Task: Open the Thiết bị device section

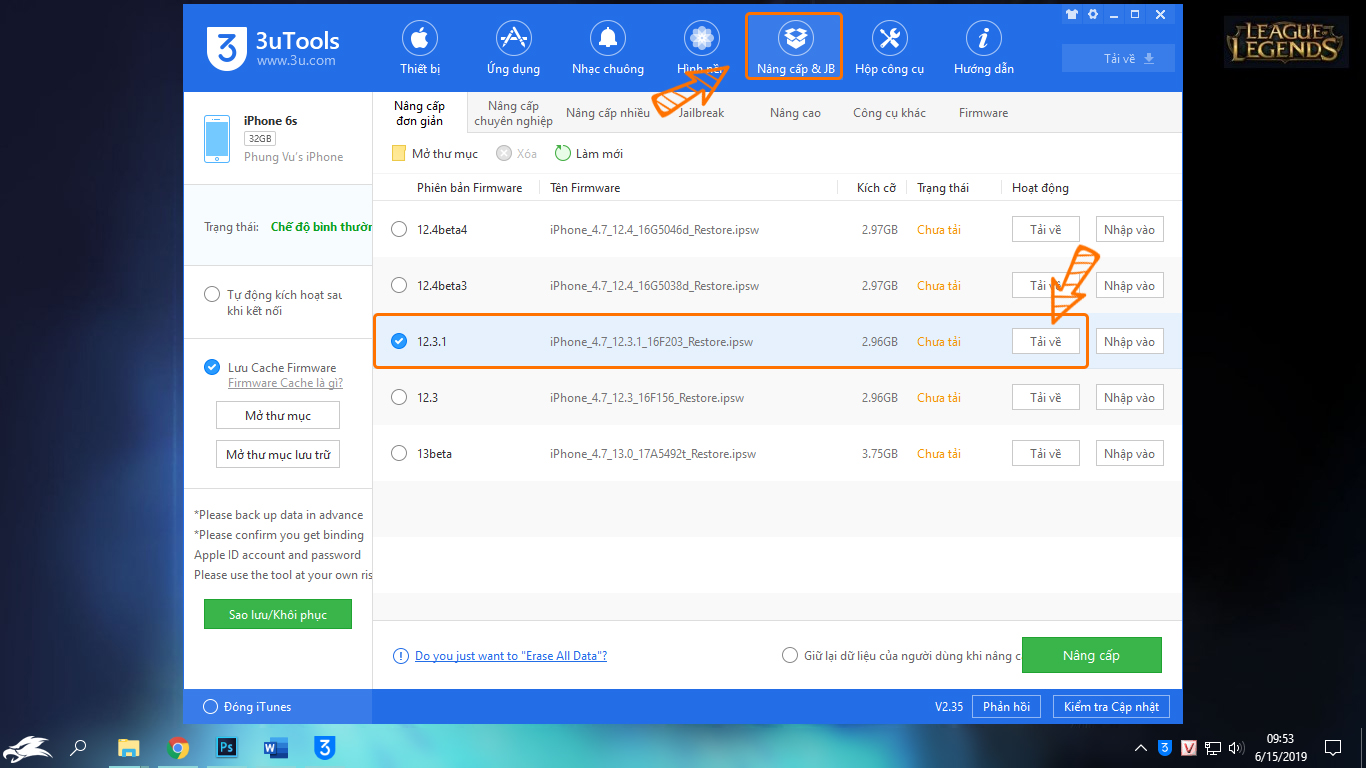Action: pyautogui.click(x=420, y=48)
